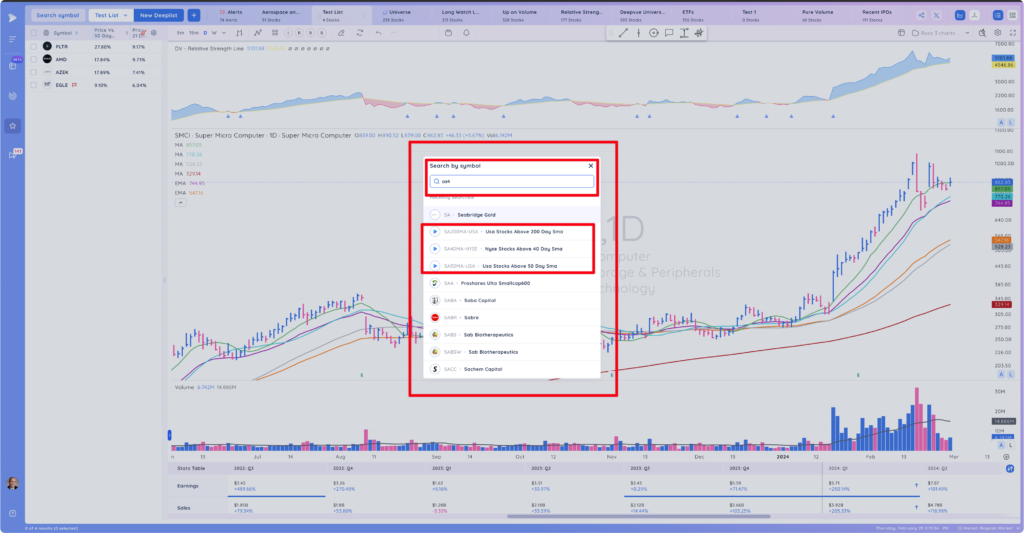
Task: Open the Relative Strength list tab
Action: tap(581, 15)
